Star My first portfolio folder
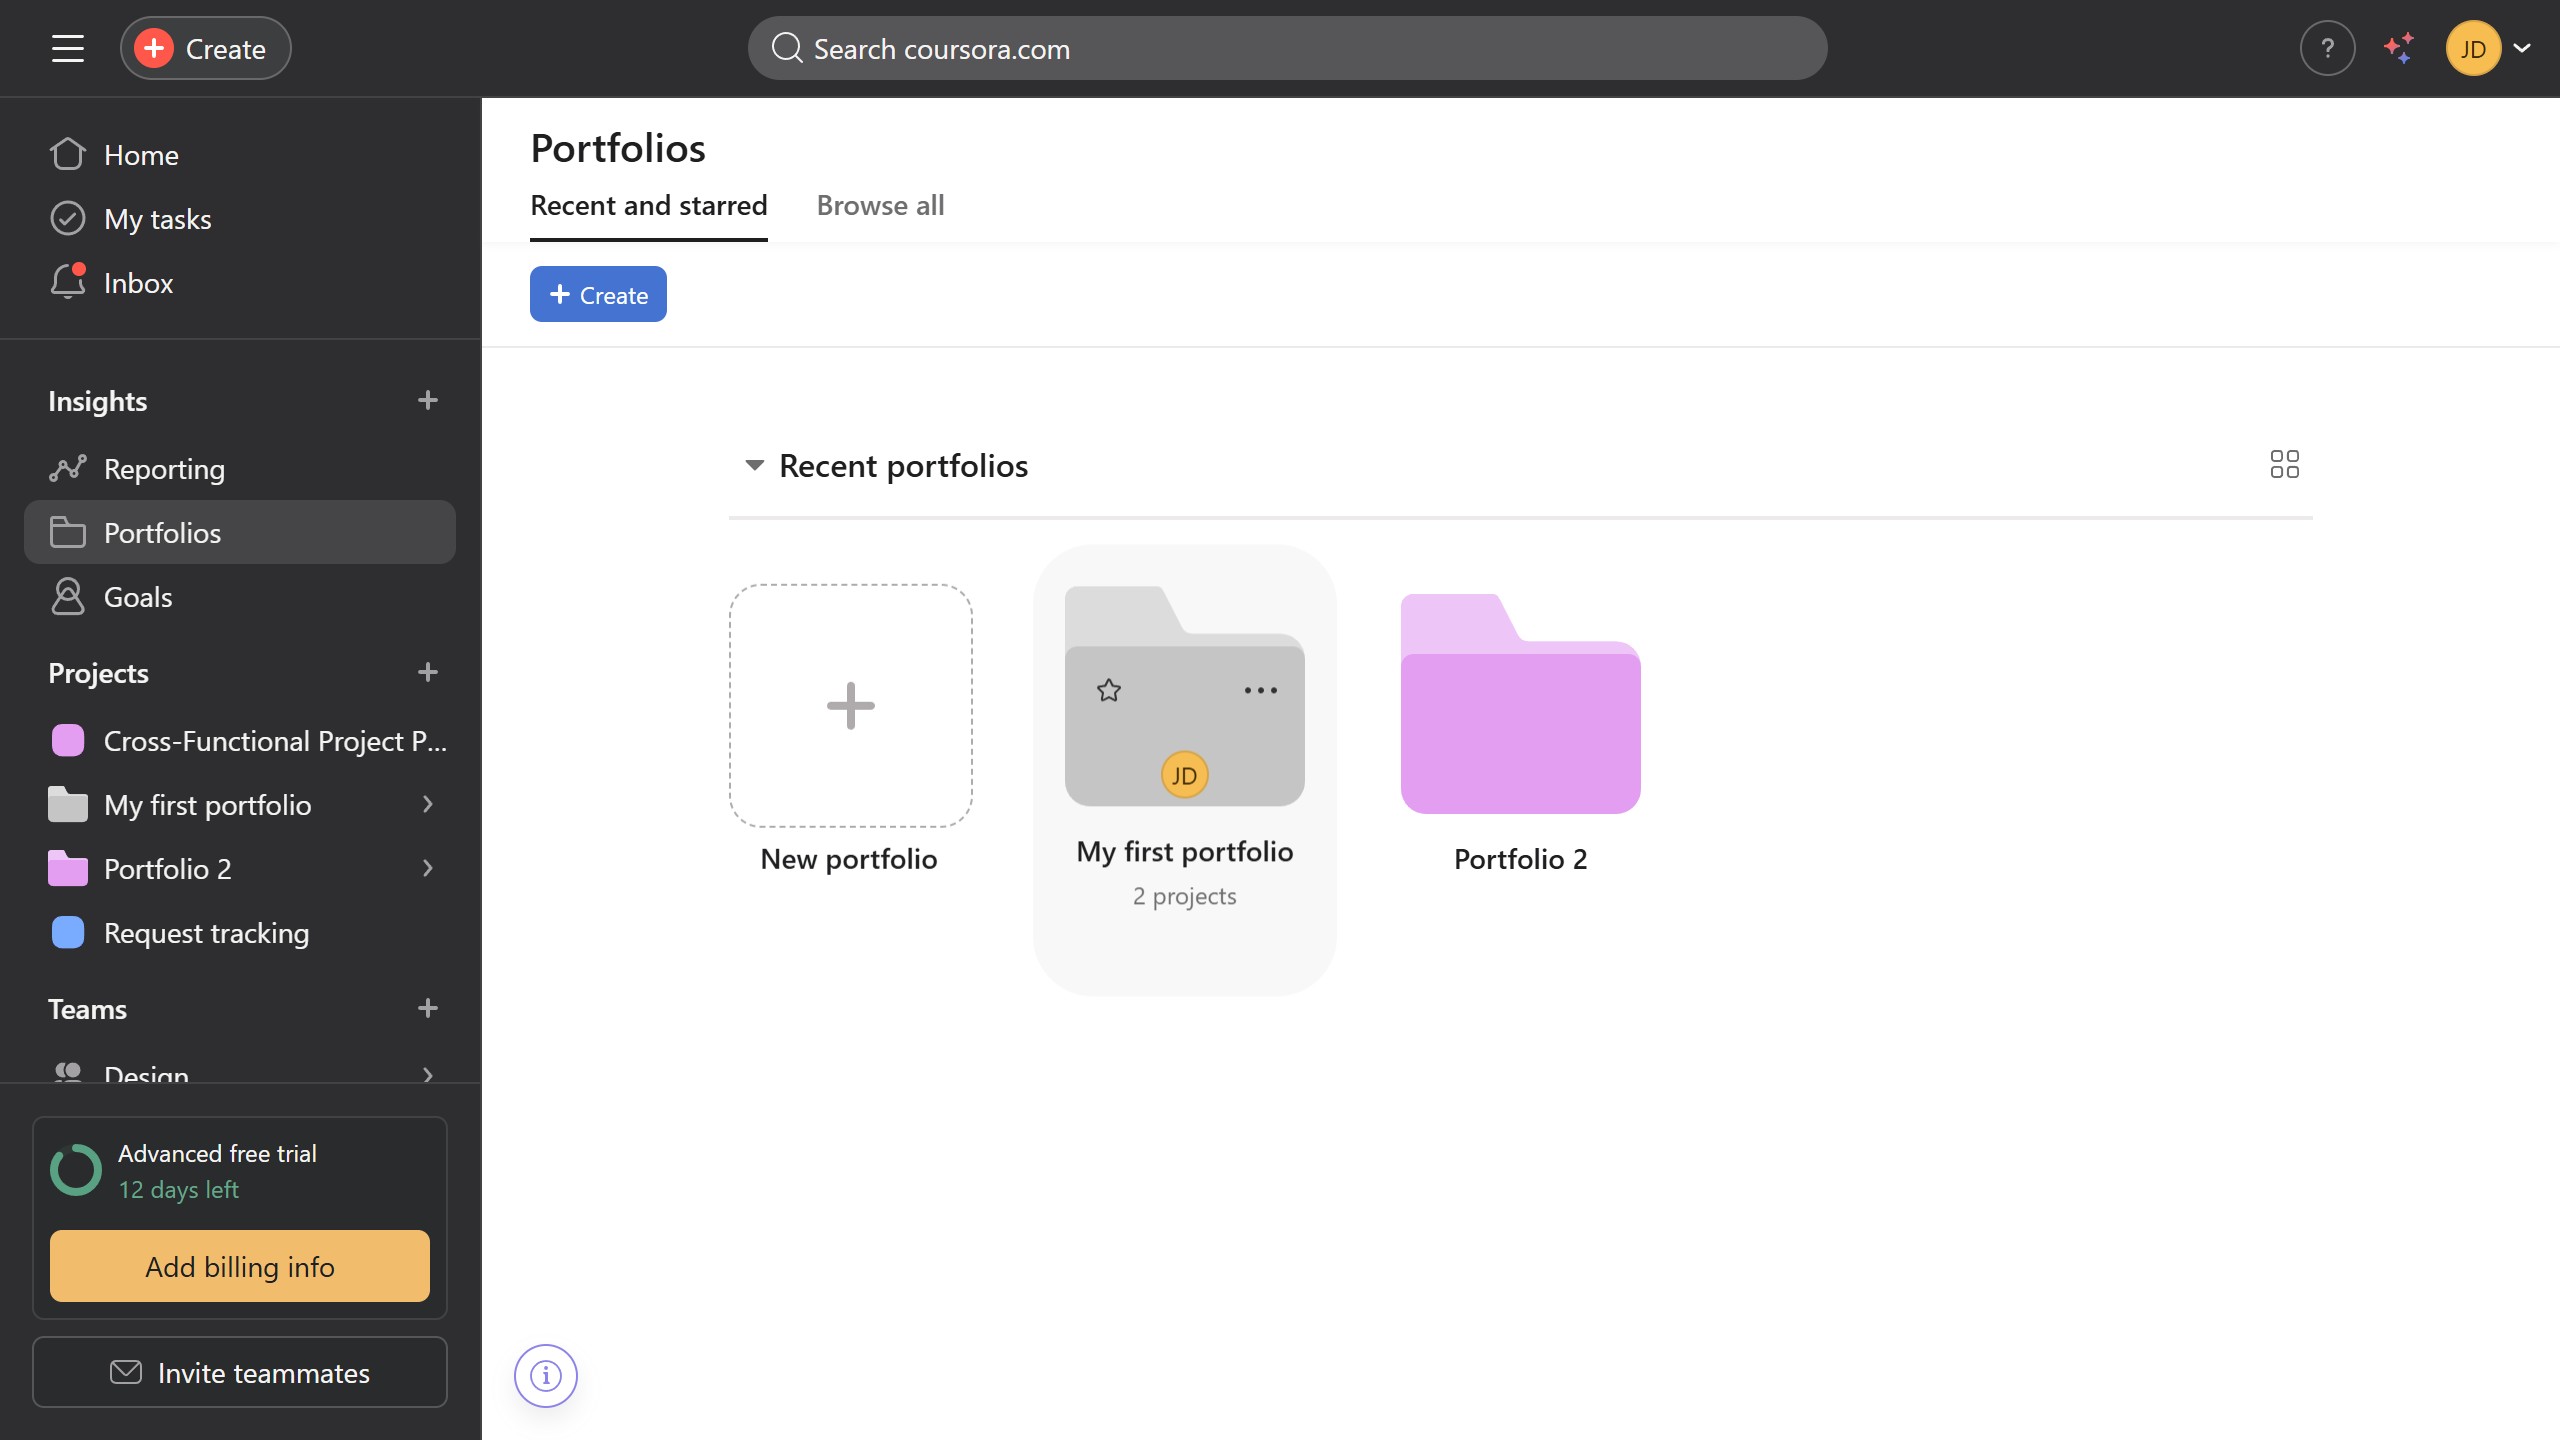2560x1440 pixels. pos(1108,690)
